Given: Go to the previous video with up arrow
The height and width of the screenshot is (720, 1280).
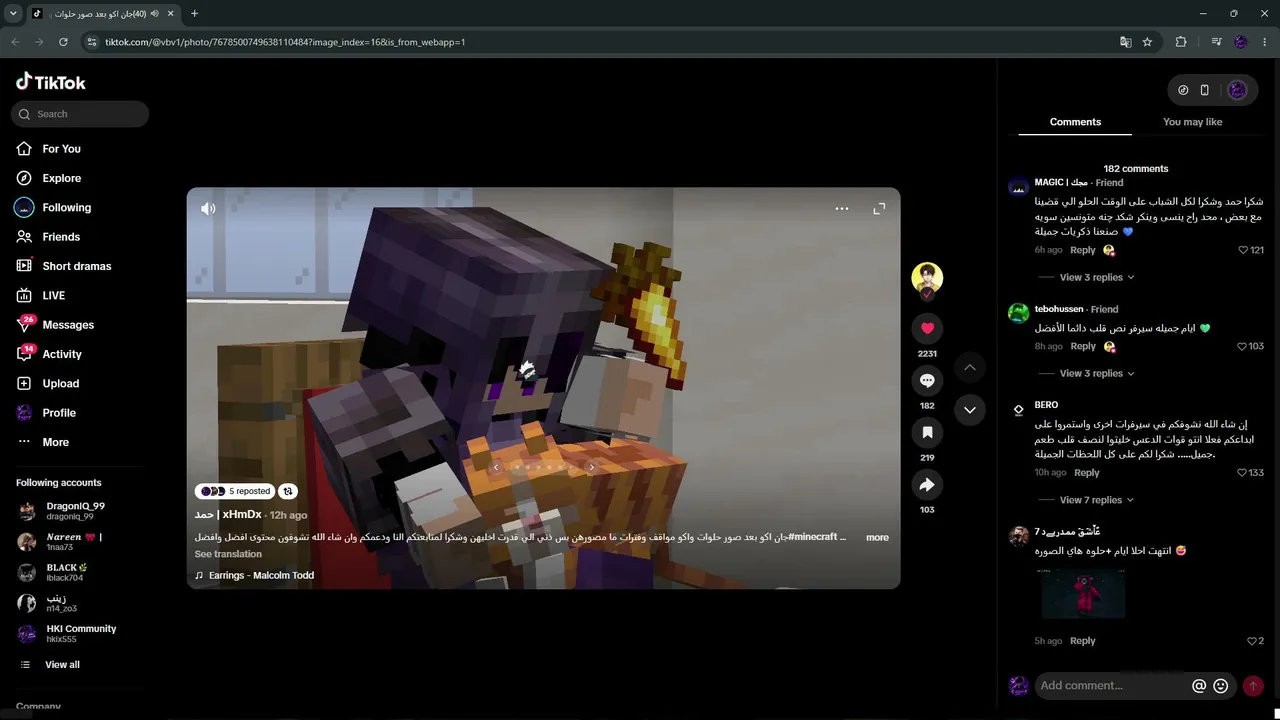Looking at the screenshot, I should [970, 368].
